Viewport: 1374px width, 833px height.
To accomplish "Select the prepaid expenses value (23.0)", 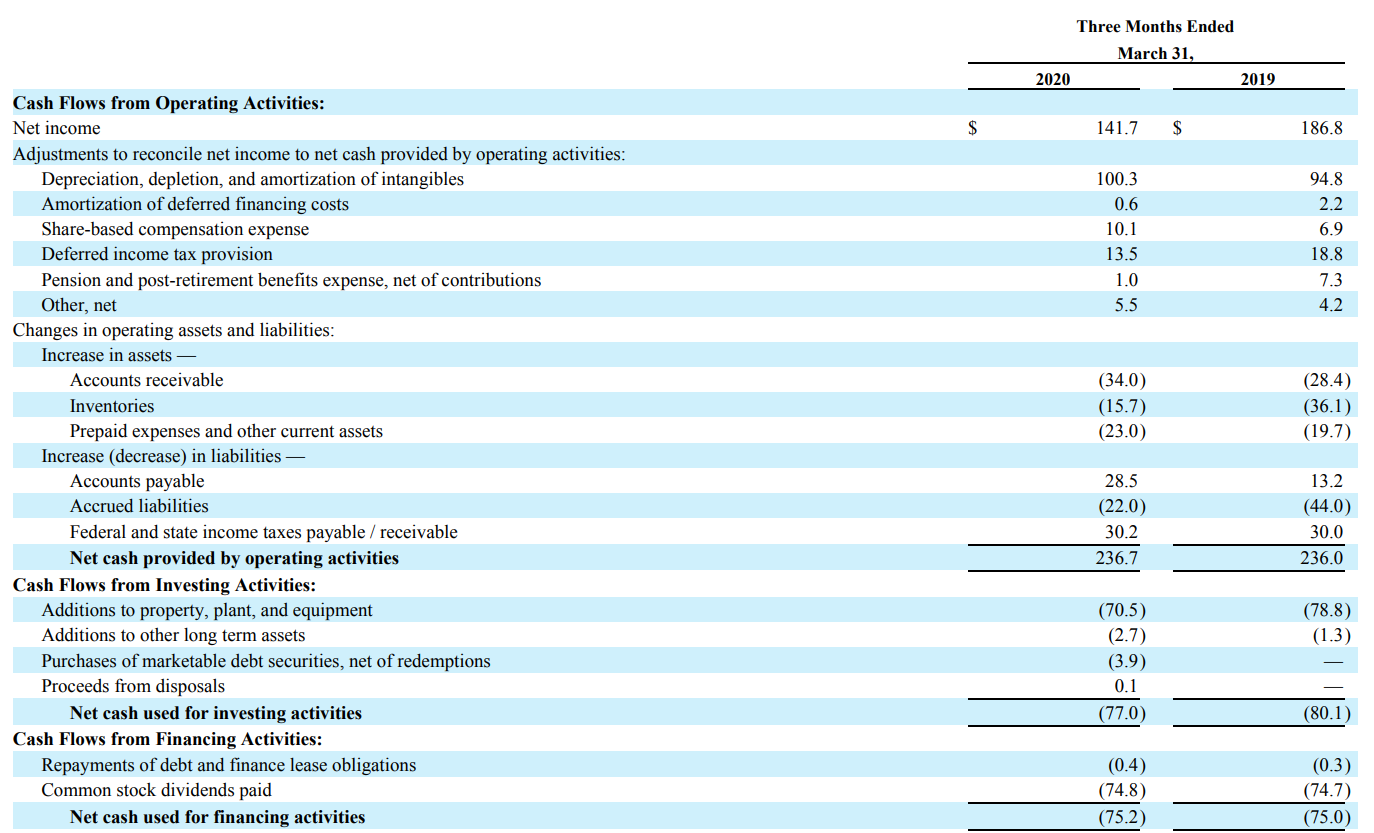I will 1122,431.
